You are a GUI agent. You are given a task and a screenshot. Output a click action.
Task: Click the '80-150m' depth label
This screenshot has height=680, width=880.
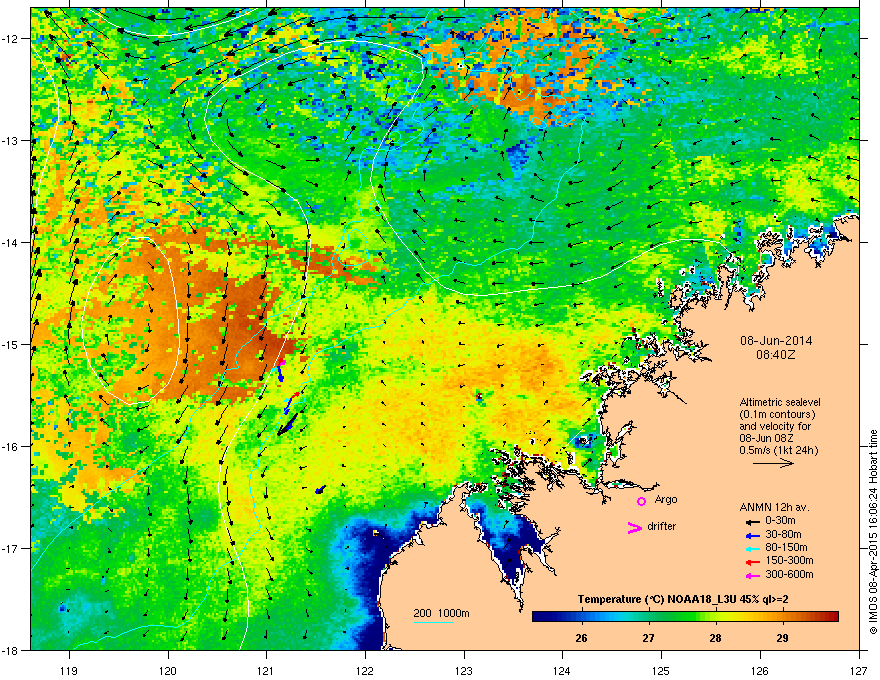point(786,548)
